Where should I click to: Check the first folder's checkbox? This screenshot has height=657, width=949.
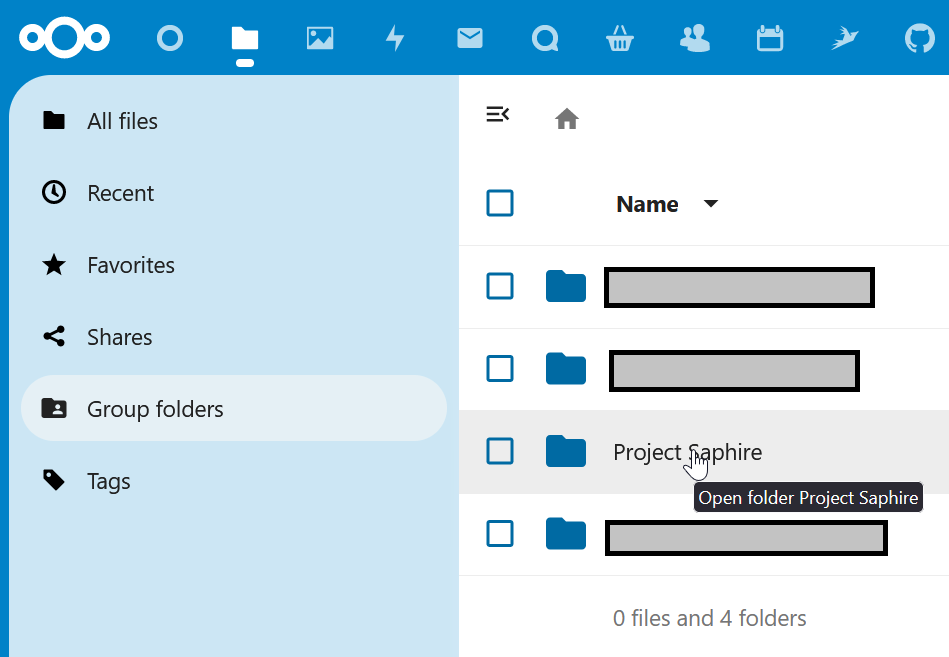pyautogui.click(x=500, y=286)
